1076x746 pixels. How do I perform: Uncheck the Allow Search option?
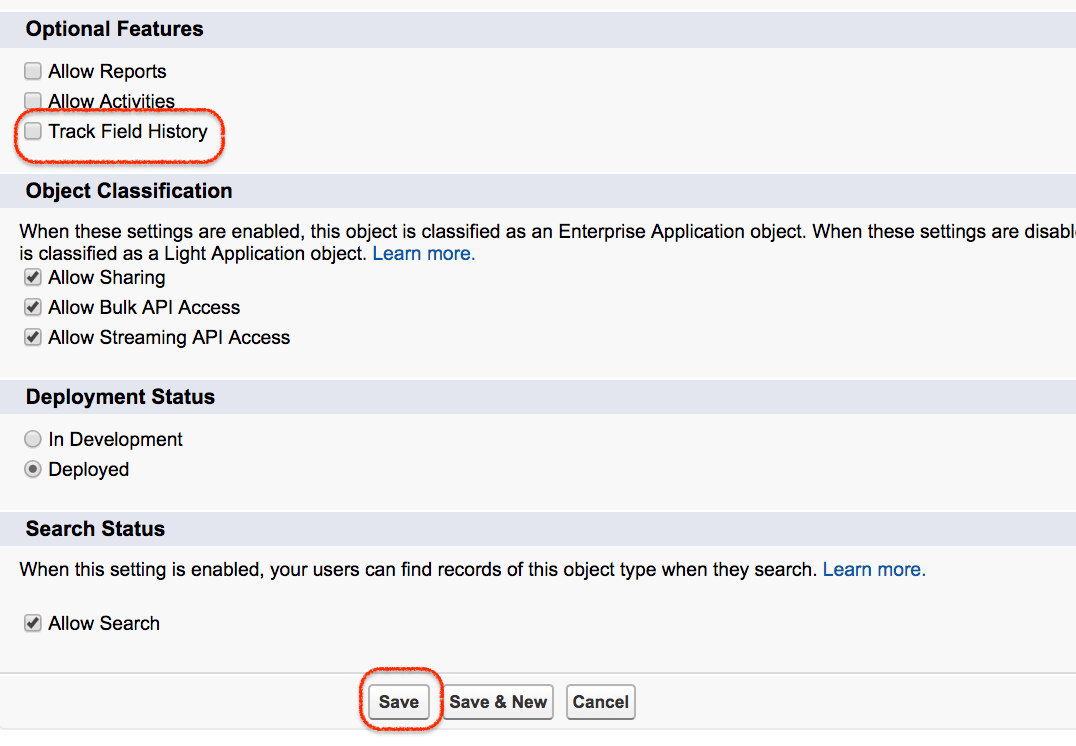(x=31, y=622)
